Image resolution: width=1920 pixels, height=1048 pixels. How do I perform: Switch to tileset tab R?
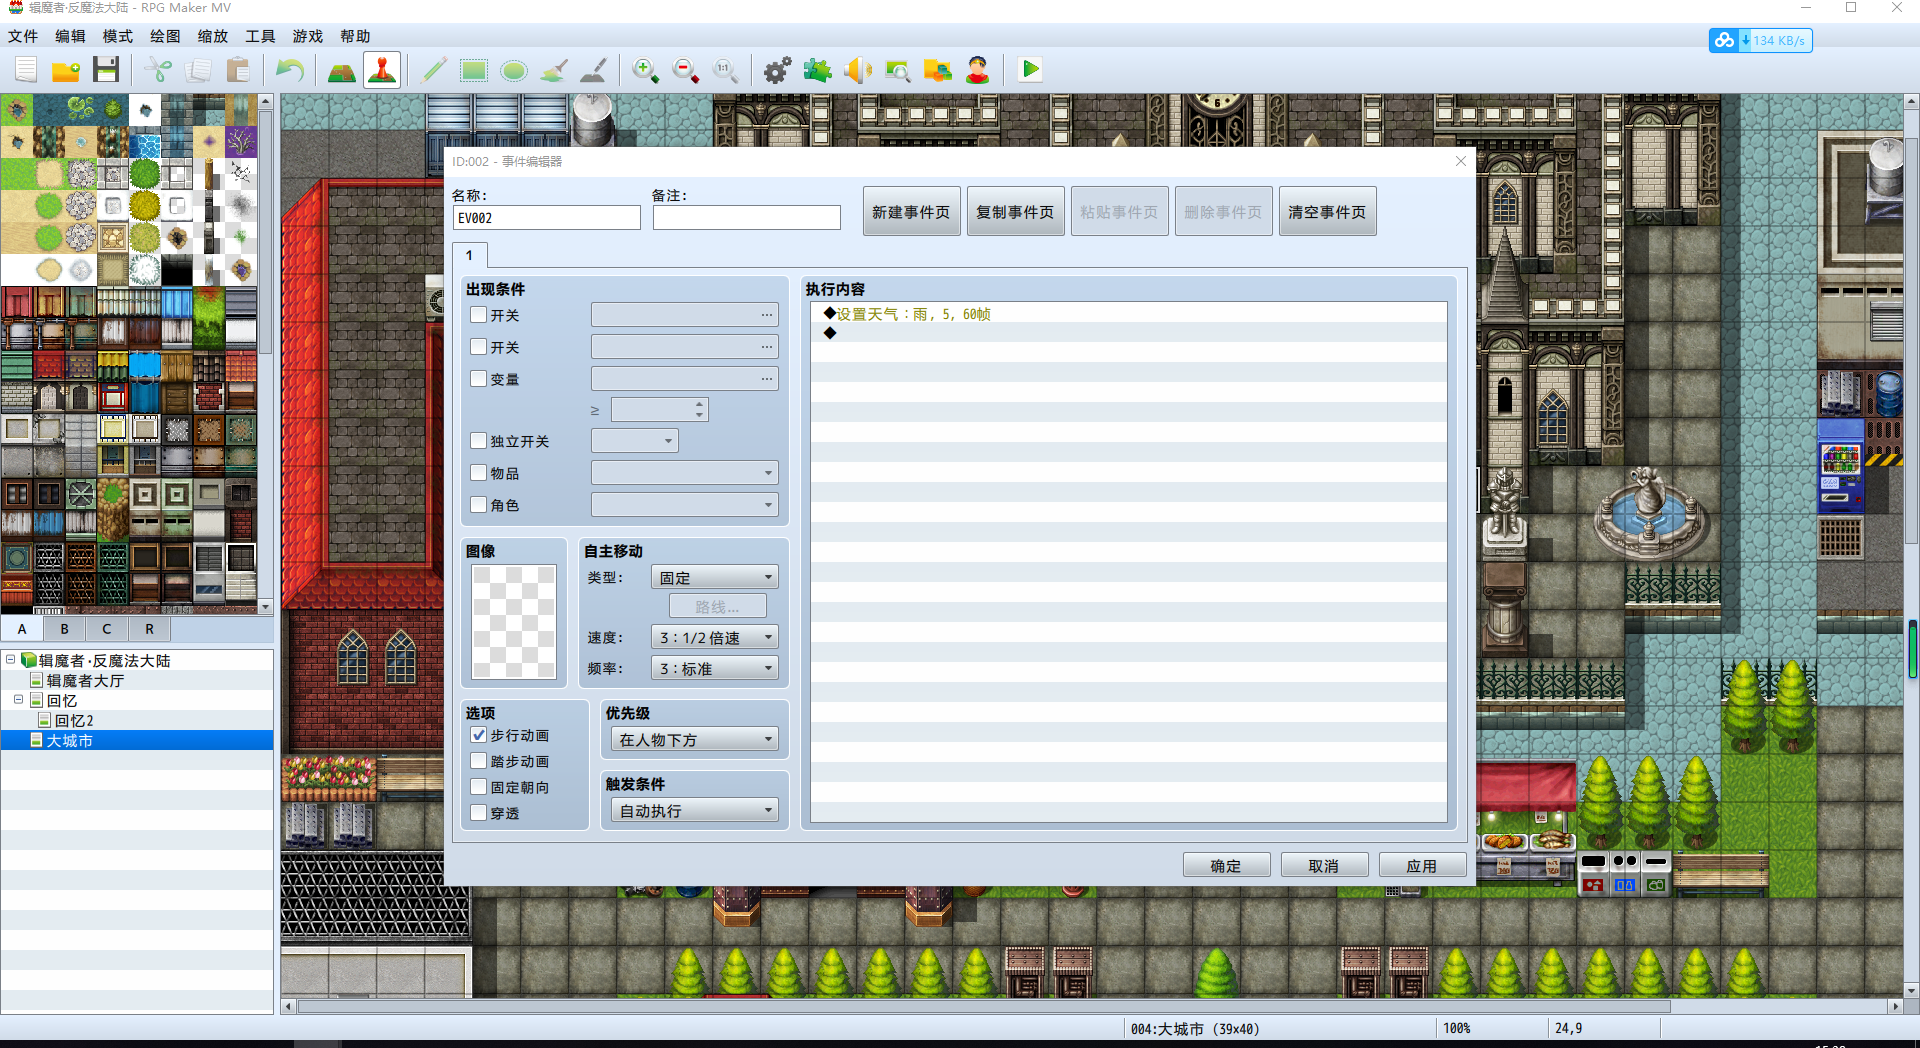coord(150,629)
